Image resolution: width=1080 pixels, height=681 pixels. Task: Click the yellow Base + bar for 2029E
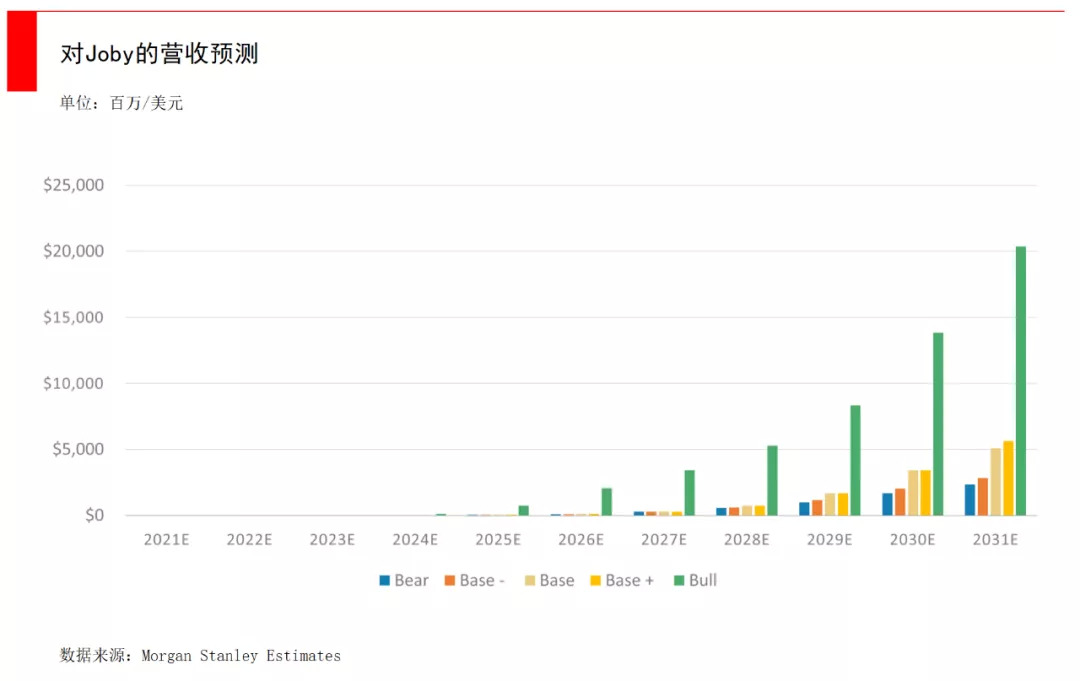pyautogui.click(x=843, y=504)
